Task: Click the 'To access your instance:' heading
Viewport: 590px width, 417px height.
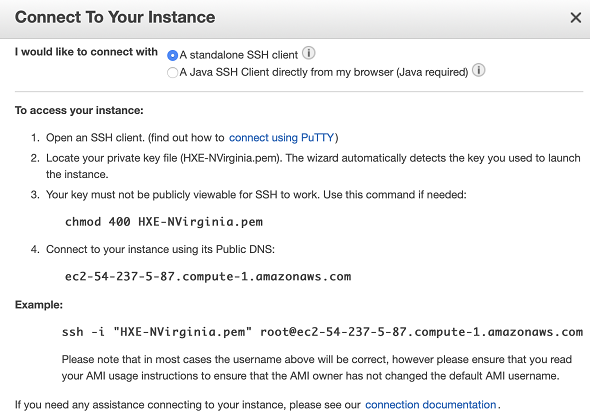Action: click(79, 111)
